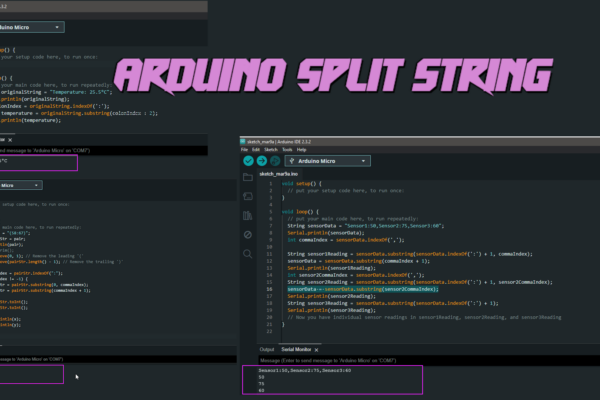Open the Micro board dropdown in the lower-left window
The height and width of the screenshot is (400, 600).
click(21, 185)
